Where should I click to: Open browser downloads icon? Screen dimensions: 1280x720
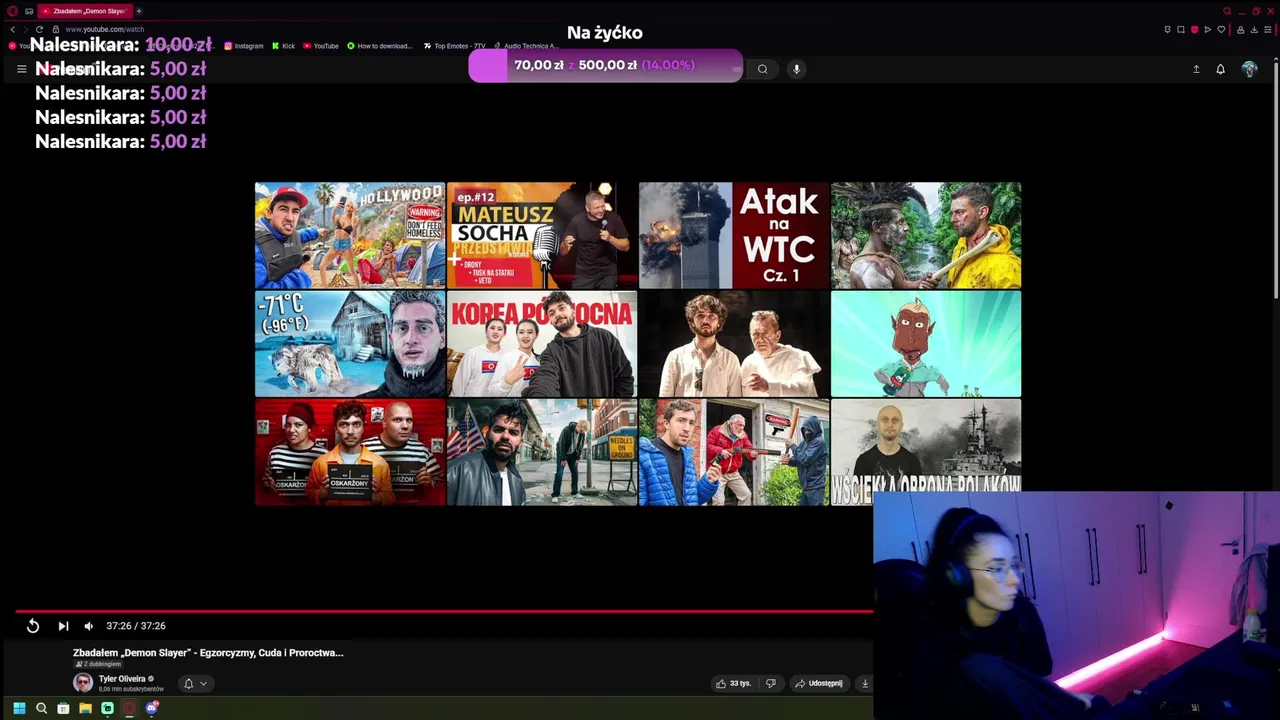pos(1254,29)
